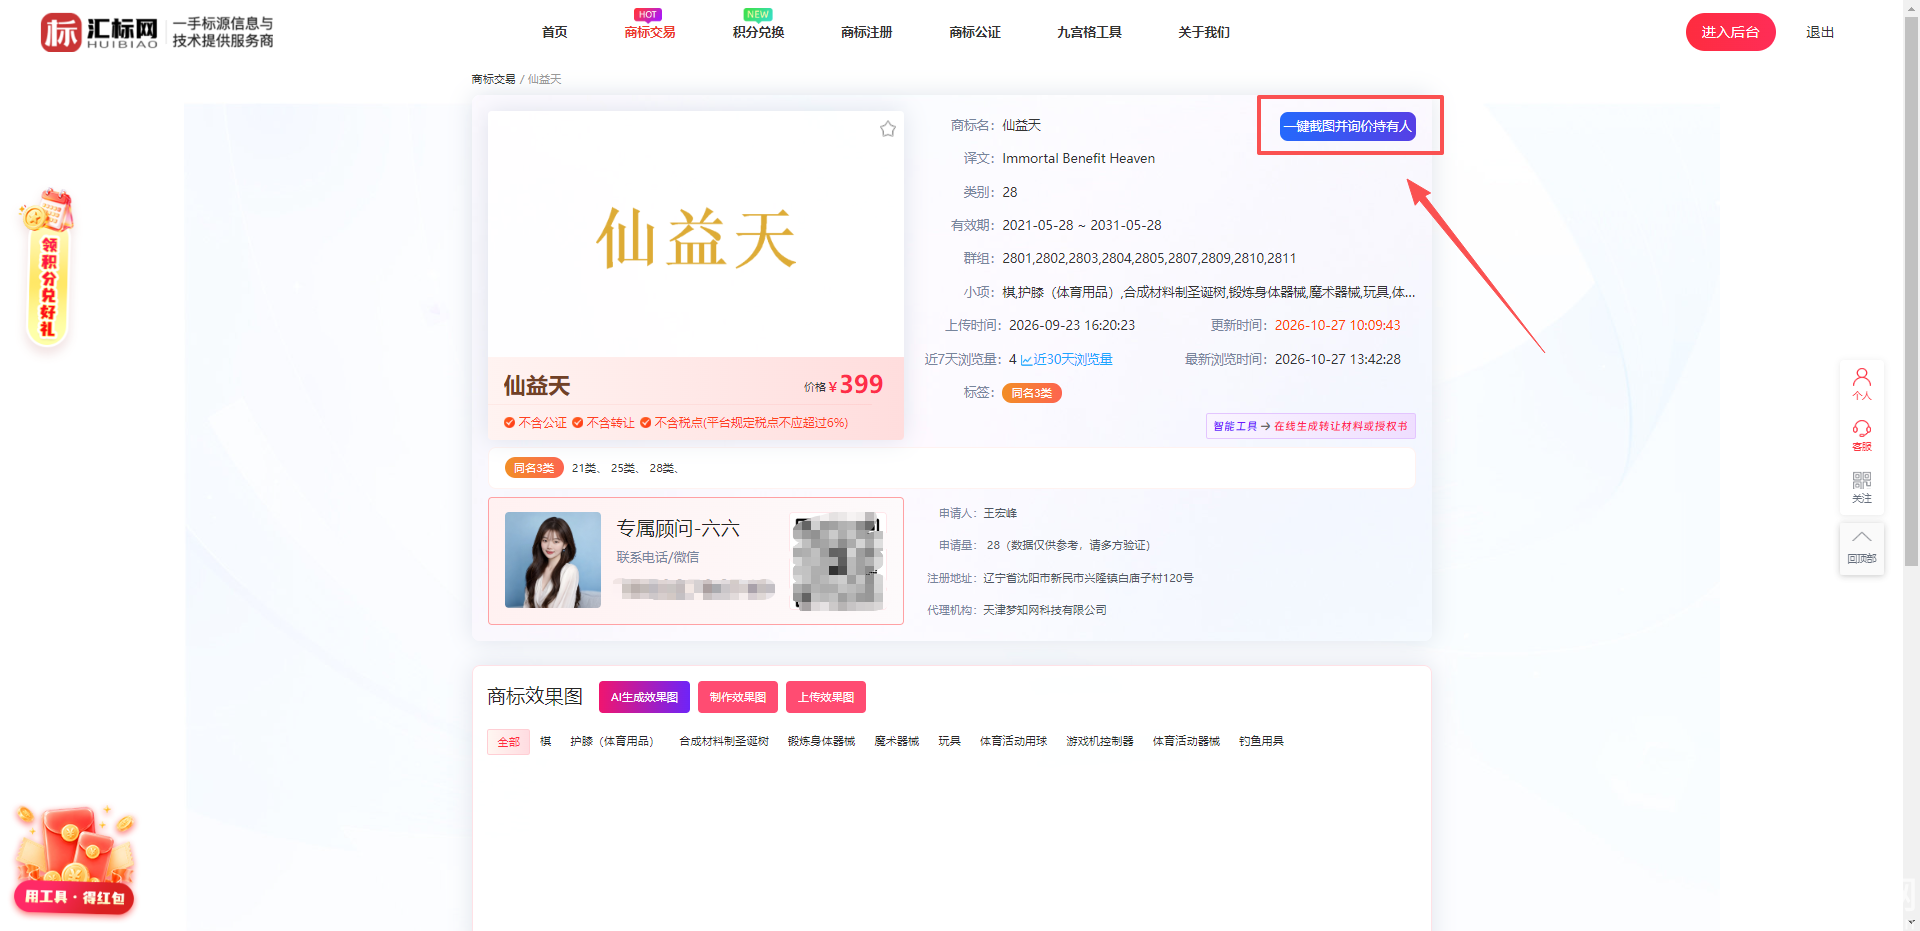Select the 全部 effect filter tab
The height and width of the screenshot is (931, 1920).
[x=508, y=741]
